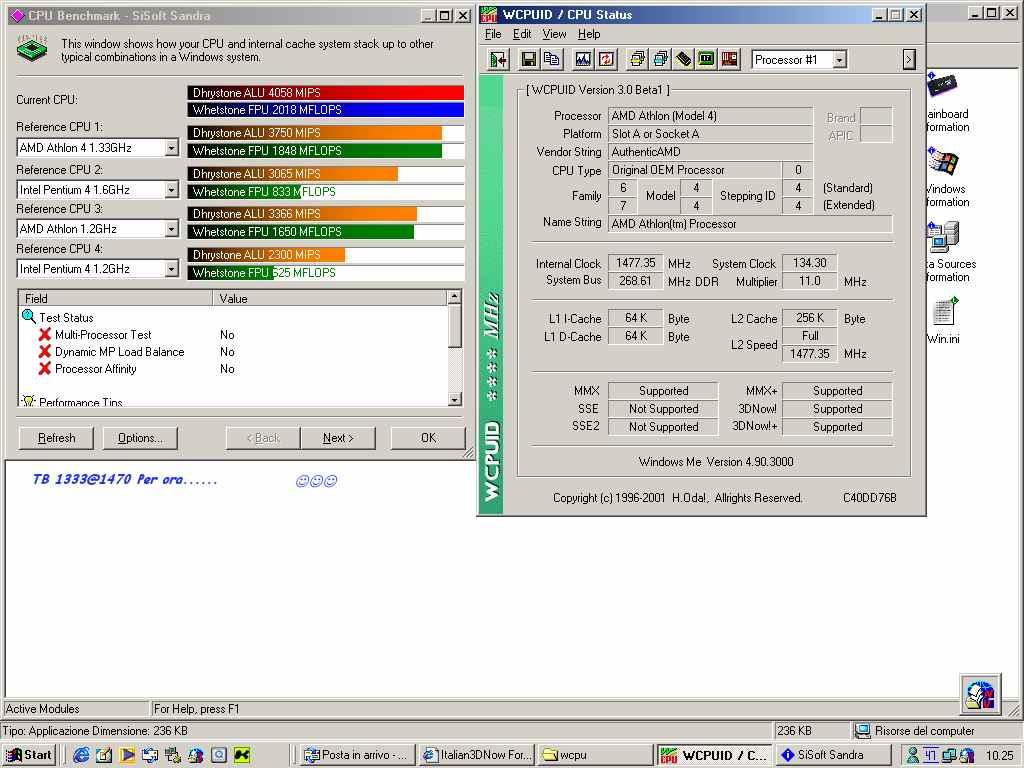This screenshot has height=768, width=1024.
Task: Click the Multiplier 11.0 value
Action: 809,281
